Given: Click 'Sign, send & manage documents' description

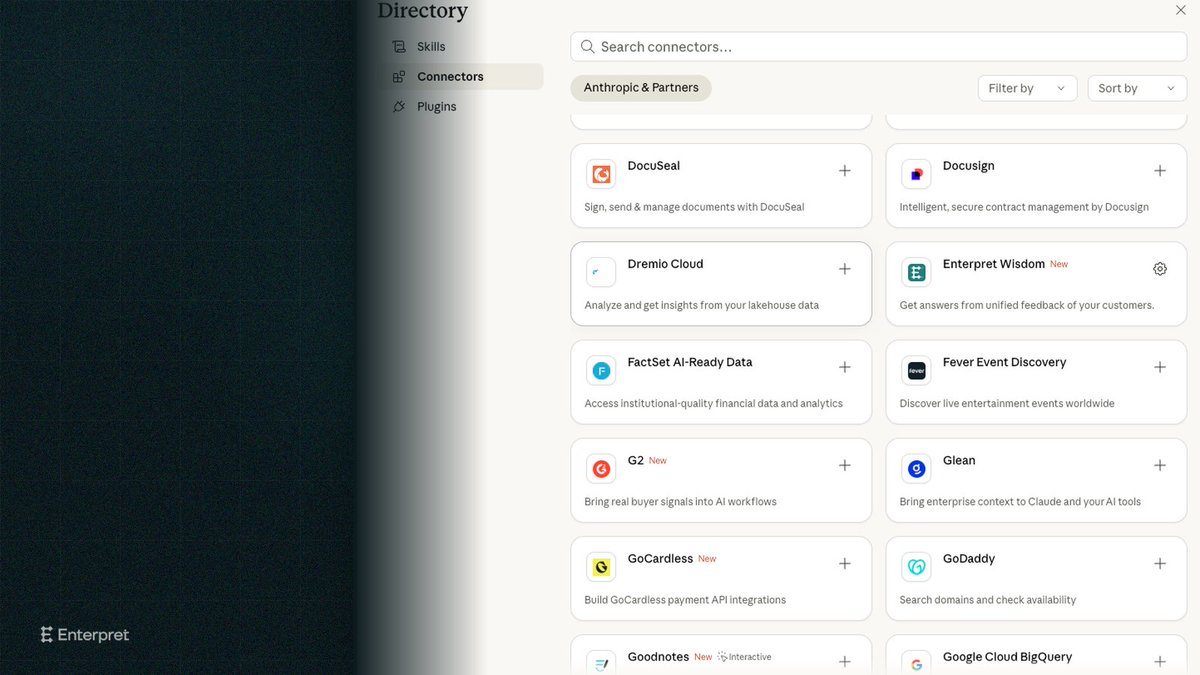Looking at the screenshot, I should pos(695,207).
